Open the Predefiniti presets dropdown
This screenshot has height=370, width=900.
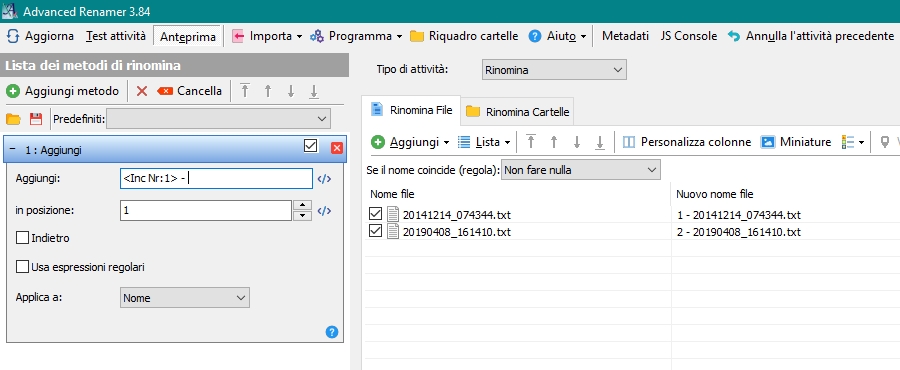218,119
